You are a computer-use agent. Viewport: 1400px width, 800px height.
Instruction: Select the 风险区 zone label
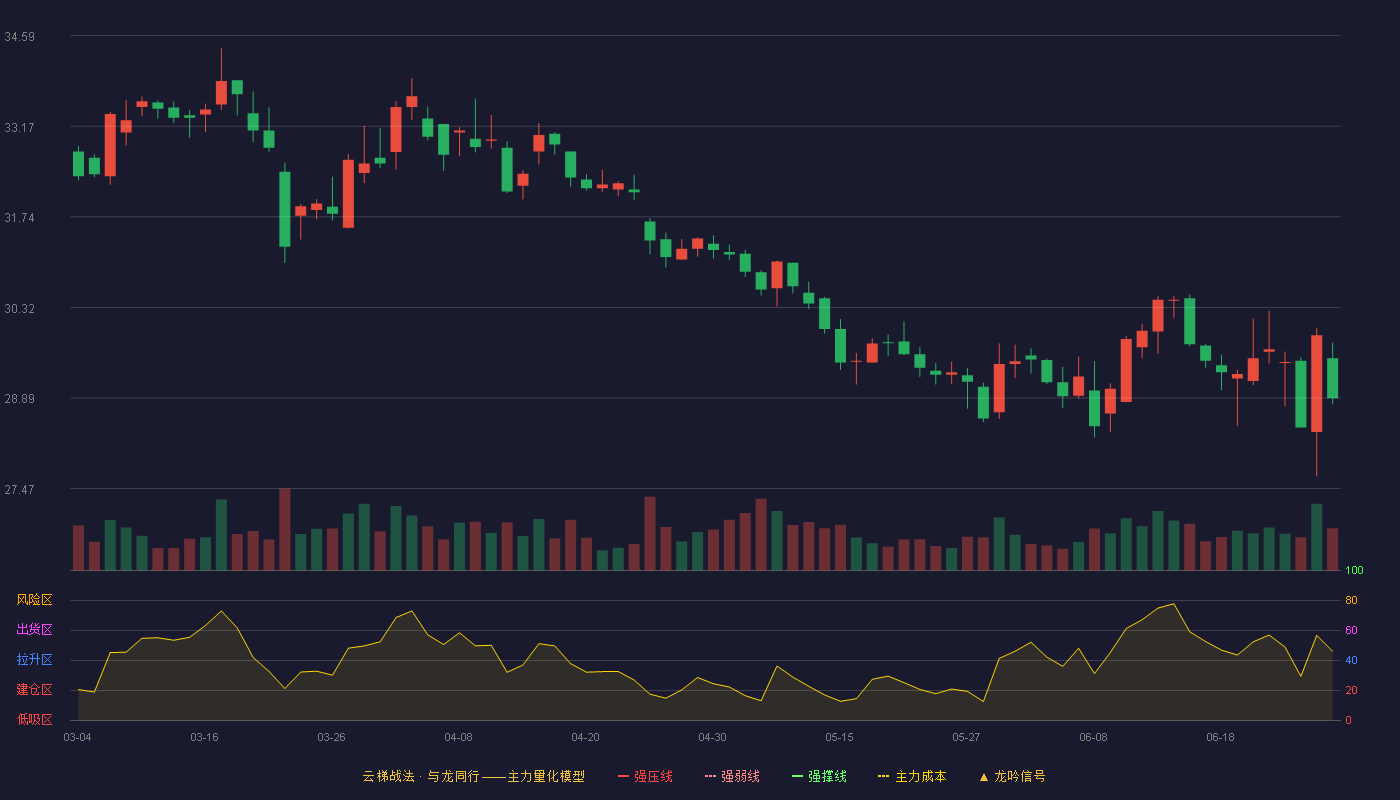pos(34,600)
